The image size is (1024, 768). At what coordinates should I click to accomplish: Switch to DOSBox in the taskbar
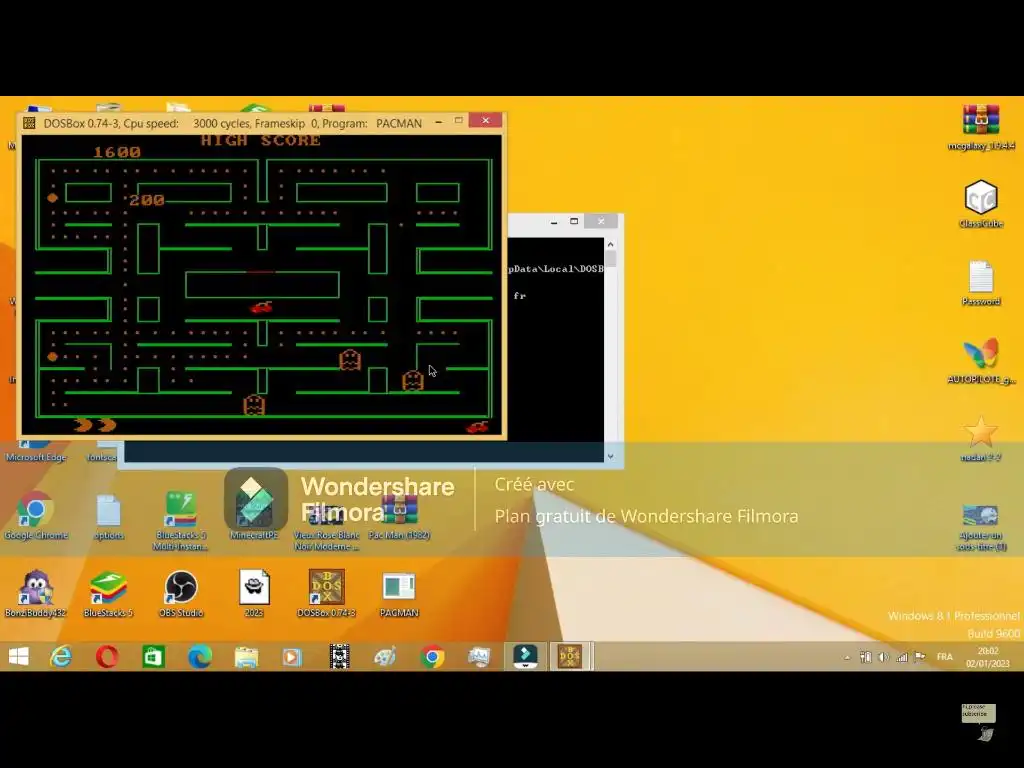coord(570,656)
